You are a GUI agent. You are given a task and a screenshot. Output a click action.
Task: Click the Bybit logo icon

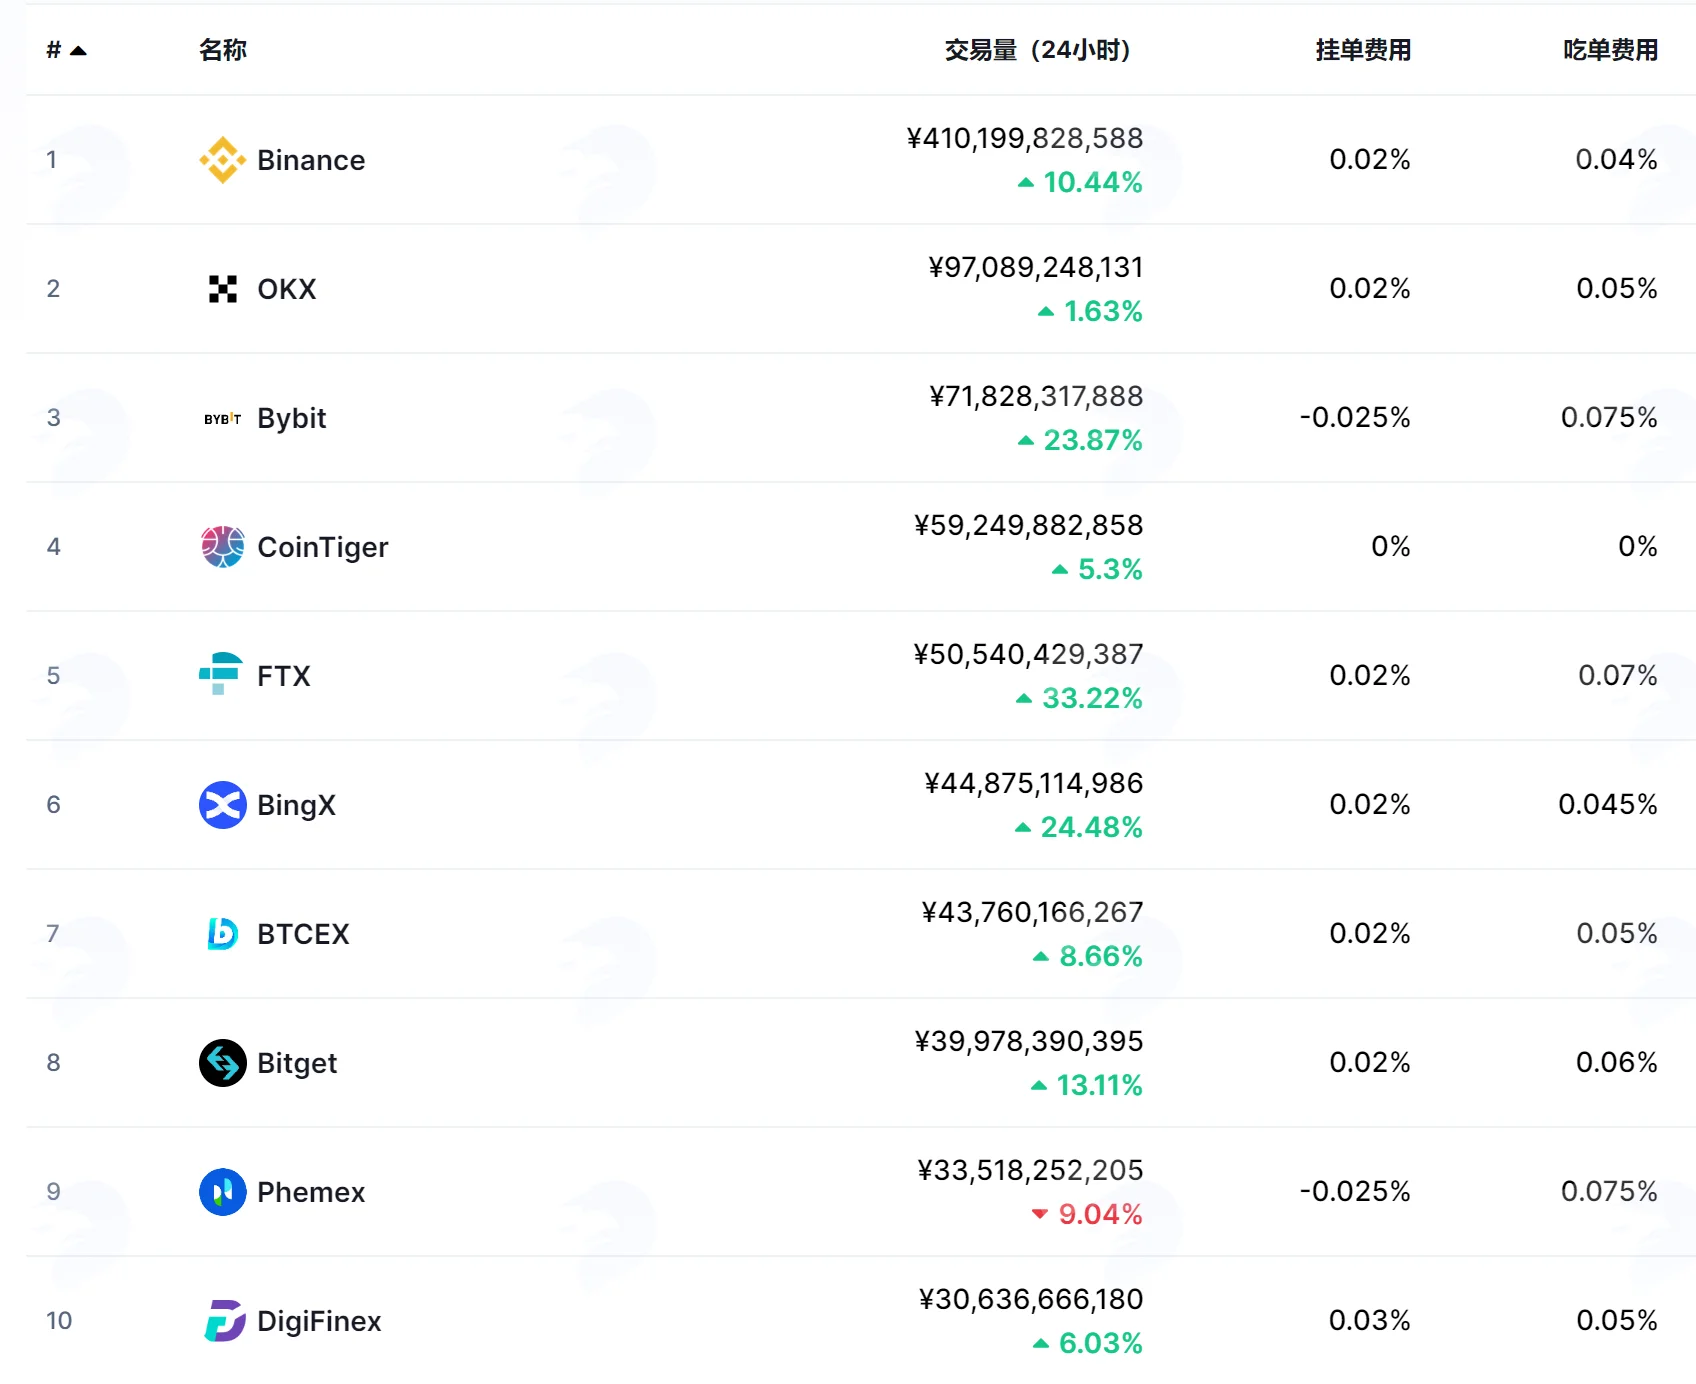[222, 418]
